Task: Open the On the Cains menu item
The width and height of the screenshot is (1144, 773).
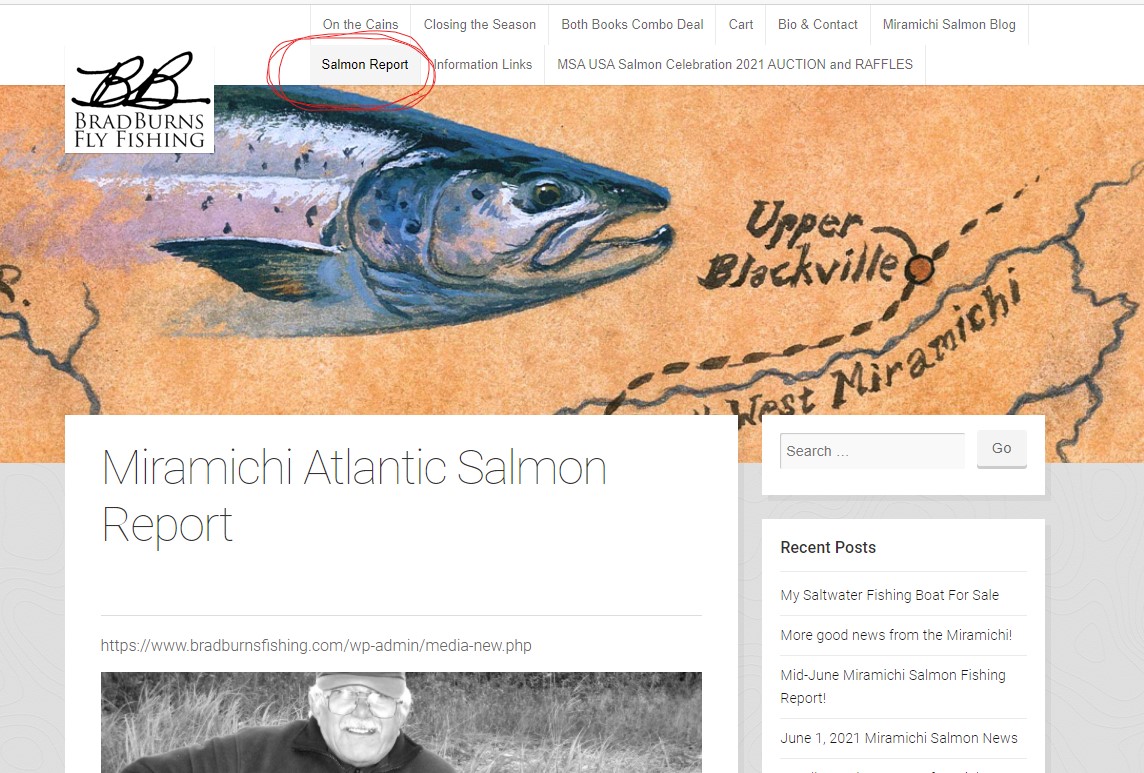Action: 360,24
